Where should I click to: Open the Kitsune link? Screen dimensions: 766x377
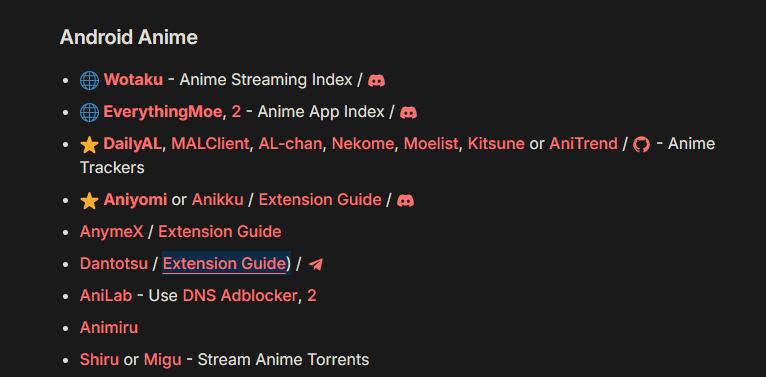tap(496, 144)
